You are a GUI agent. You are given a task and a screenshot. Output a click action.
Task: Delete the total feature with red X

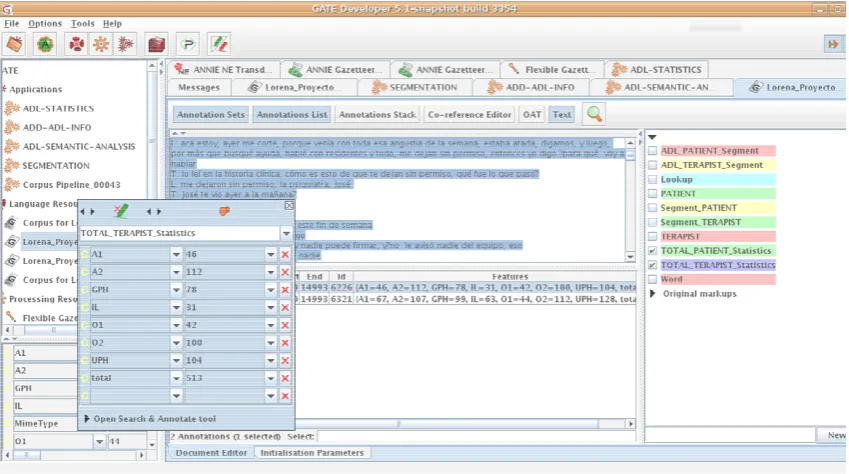pos(285,378)
